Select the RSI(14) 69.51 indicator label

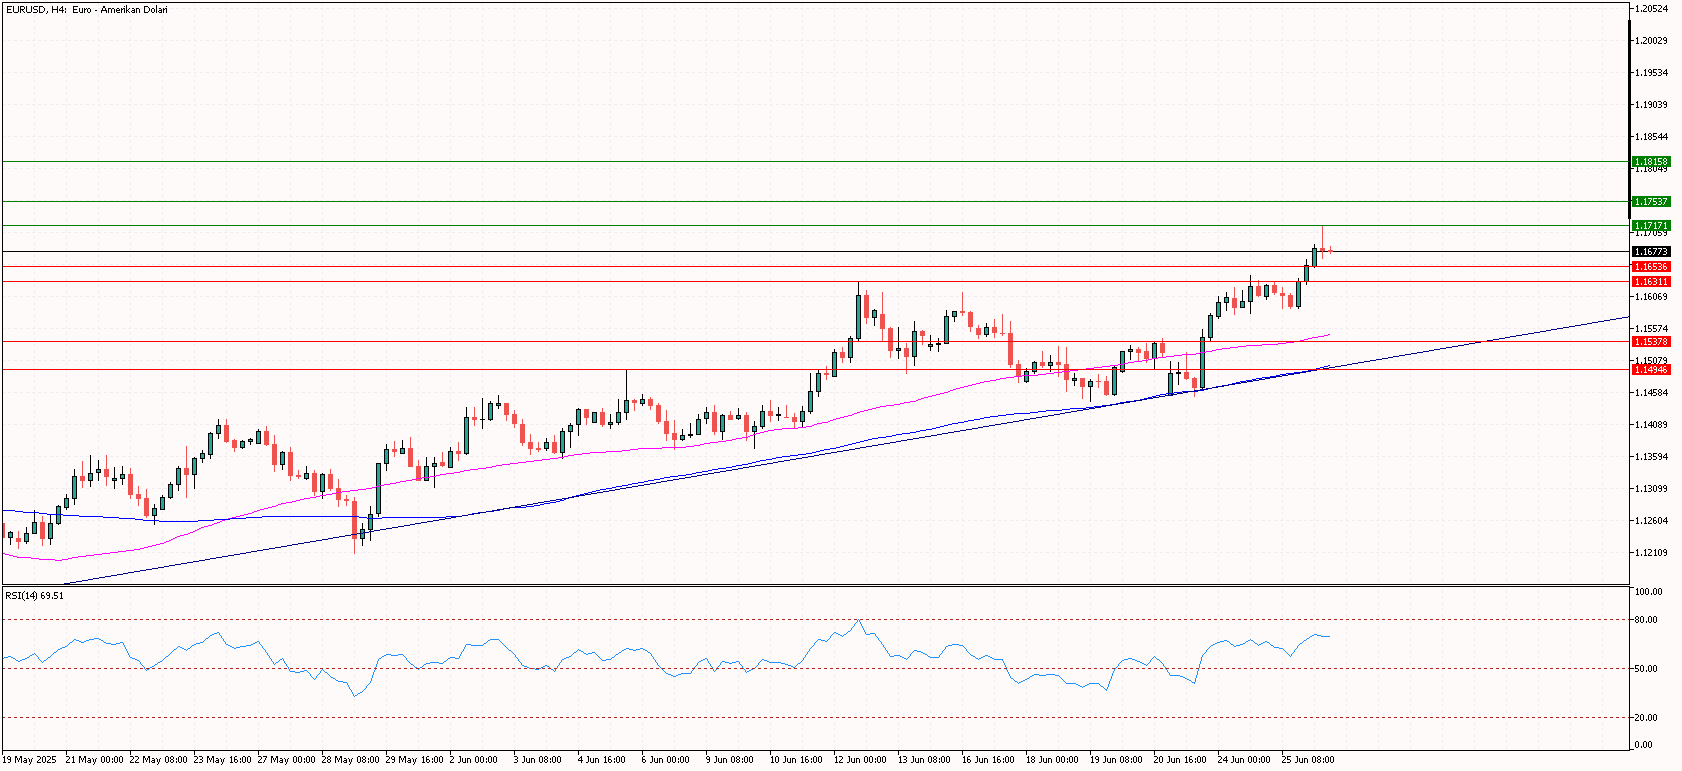click(x=35, y=595)
